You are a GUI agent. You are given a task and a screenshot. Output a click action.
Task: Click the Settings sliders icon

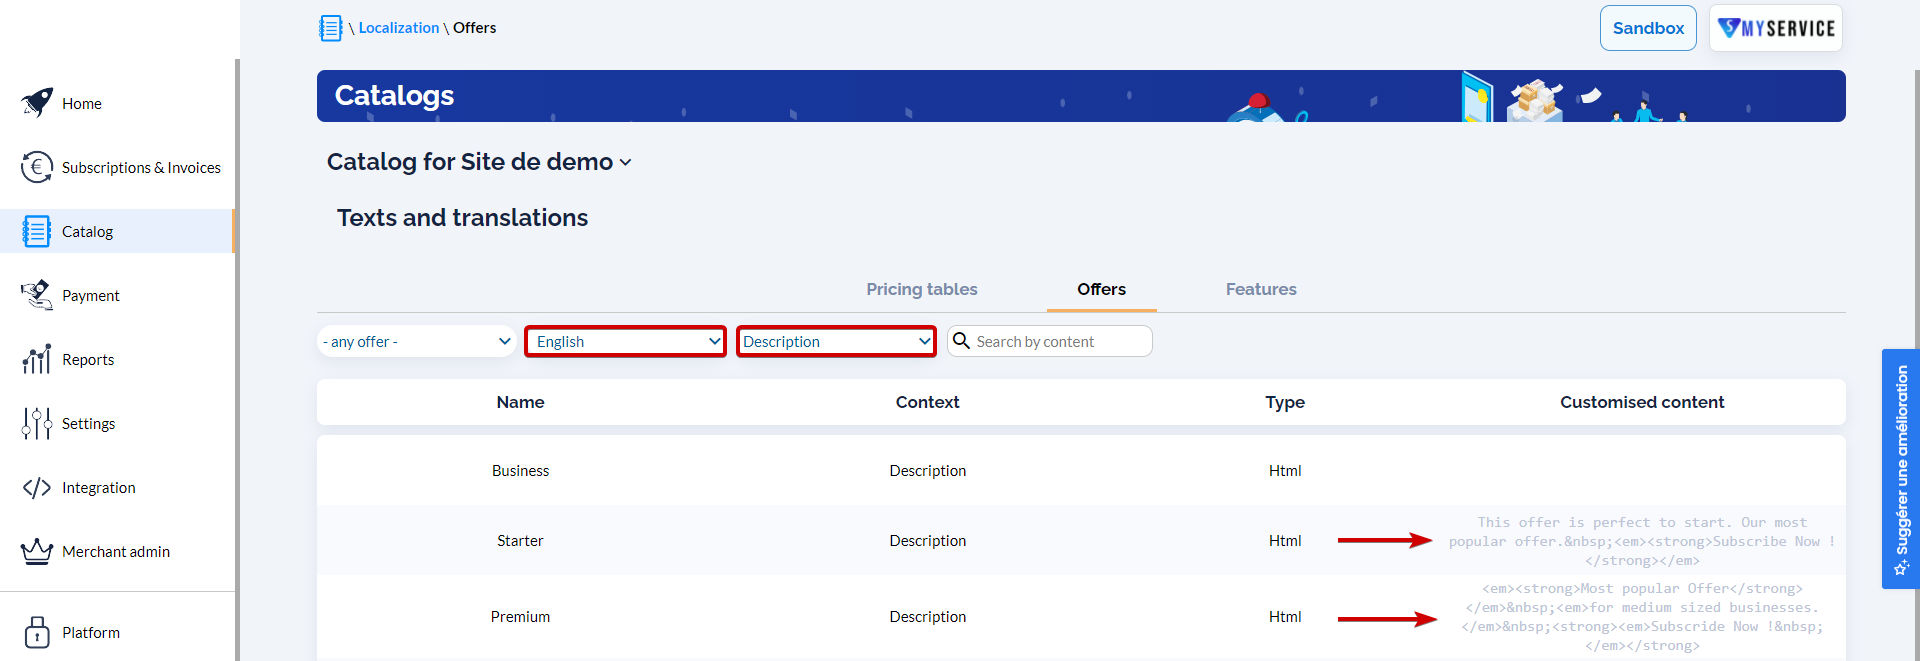(37, 423)
